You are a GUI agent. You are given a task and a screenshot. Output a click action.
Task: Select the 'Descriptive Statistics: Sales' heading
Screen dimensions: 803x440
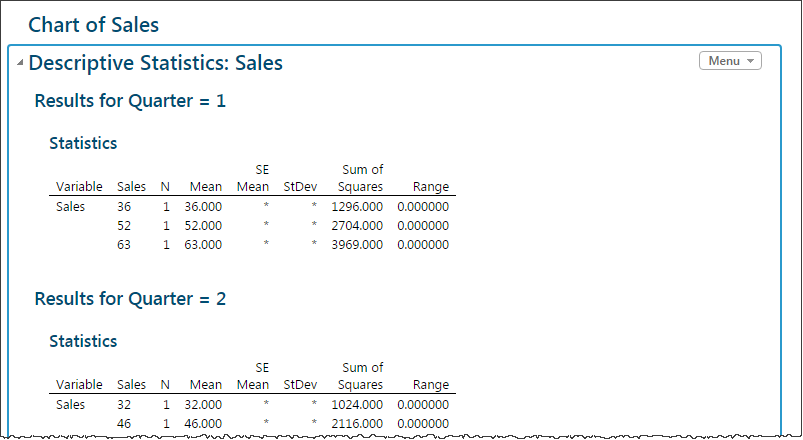(155, 63)
